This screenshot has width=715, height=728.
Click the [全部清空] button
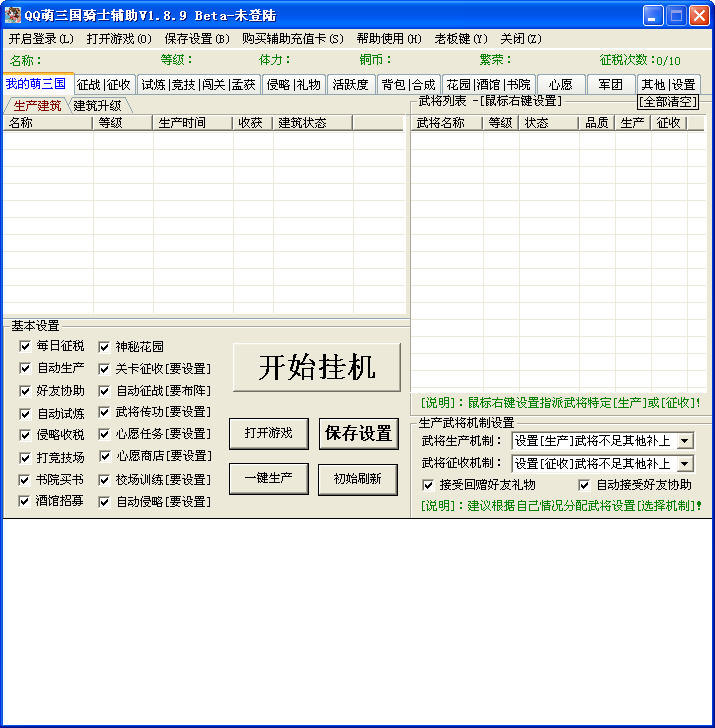668,102
